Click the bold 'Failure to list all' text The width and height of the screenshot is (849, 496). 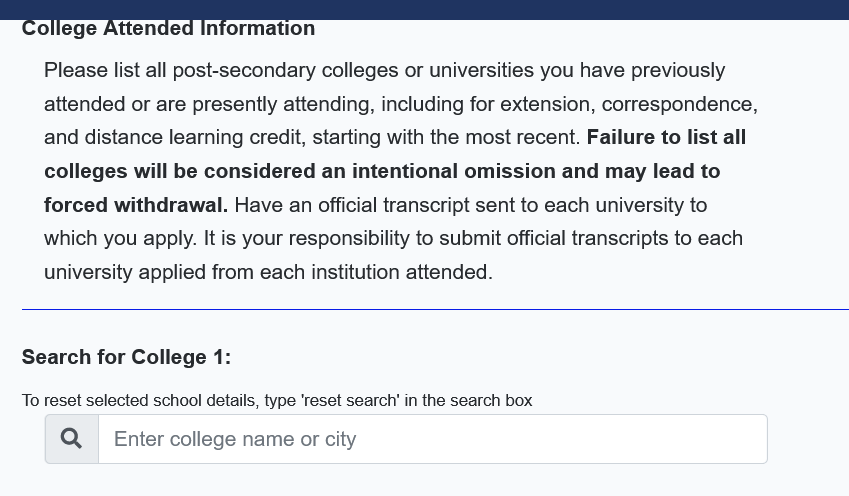point(666,137)
